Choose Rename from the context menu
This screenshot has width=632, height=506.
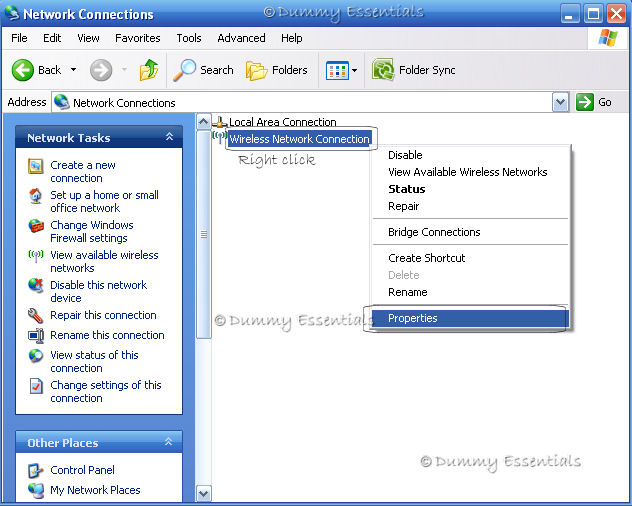click(x=471, y=292)
